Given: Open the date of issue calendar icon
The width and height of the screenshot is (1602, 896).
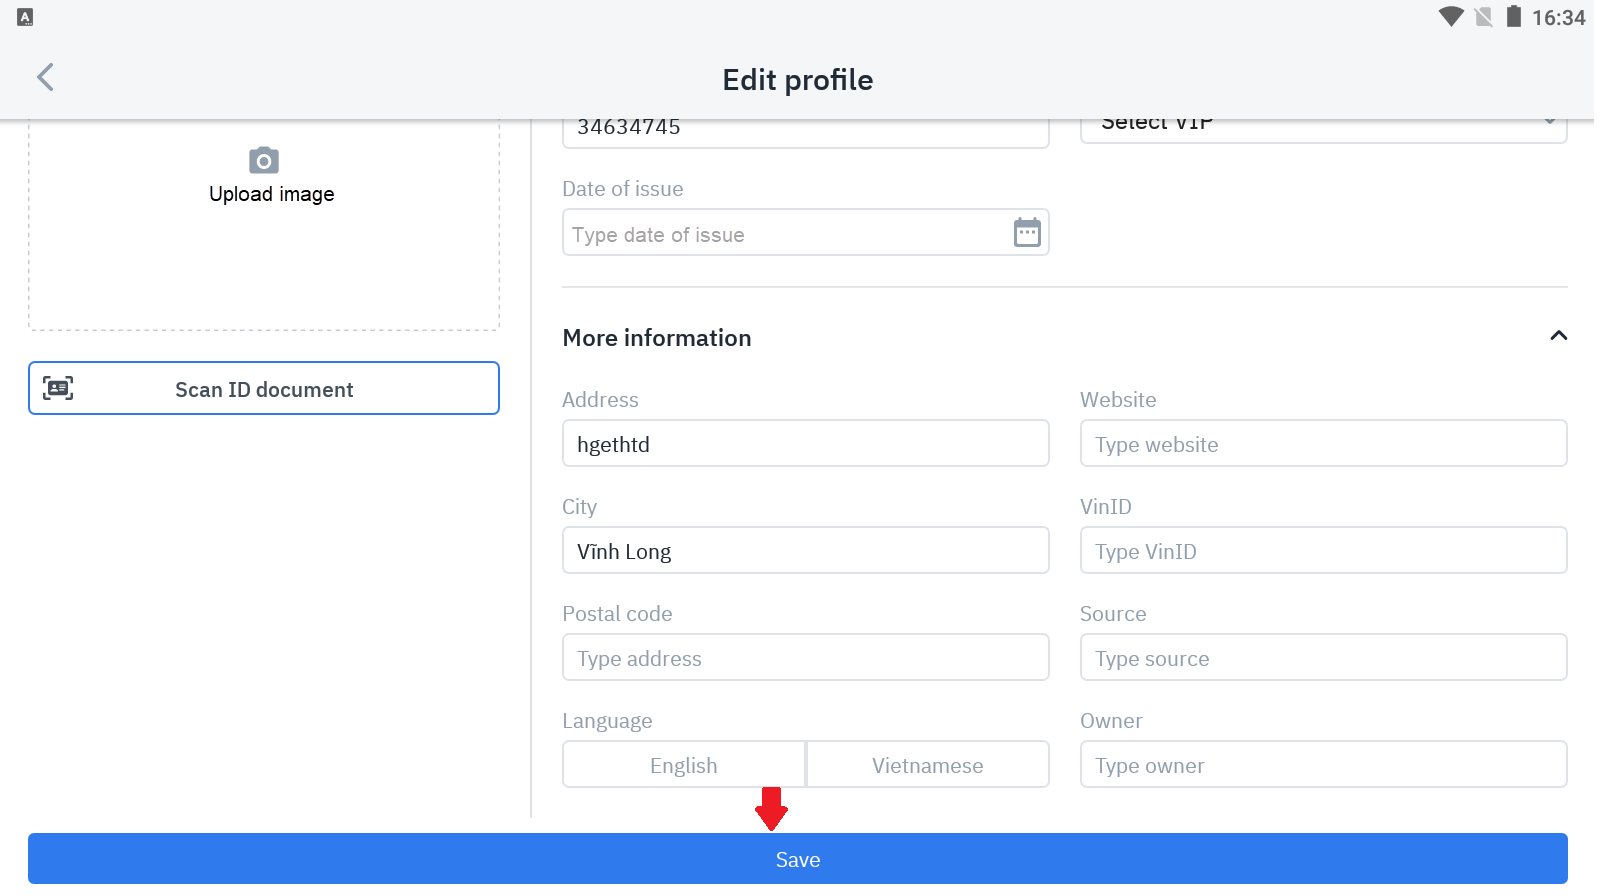Looking at the screenshot, I should pos(1027,233).
